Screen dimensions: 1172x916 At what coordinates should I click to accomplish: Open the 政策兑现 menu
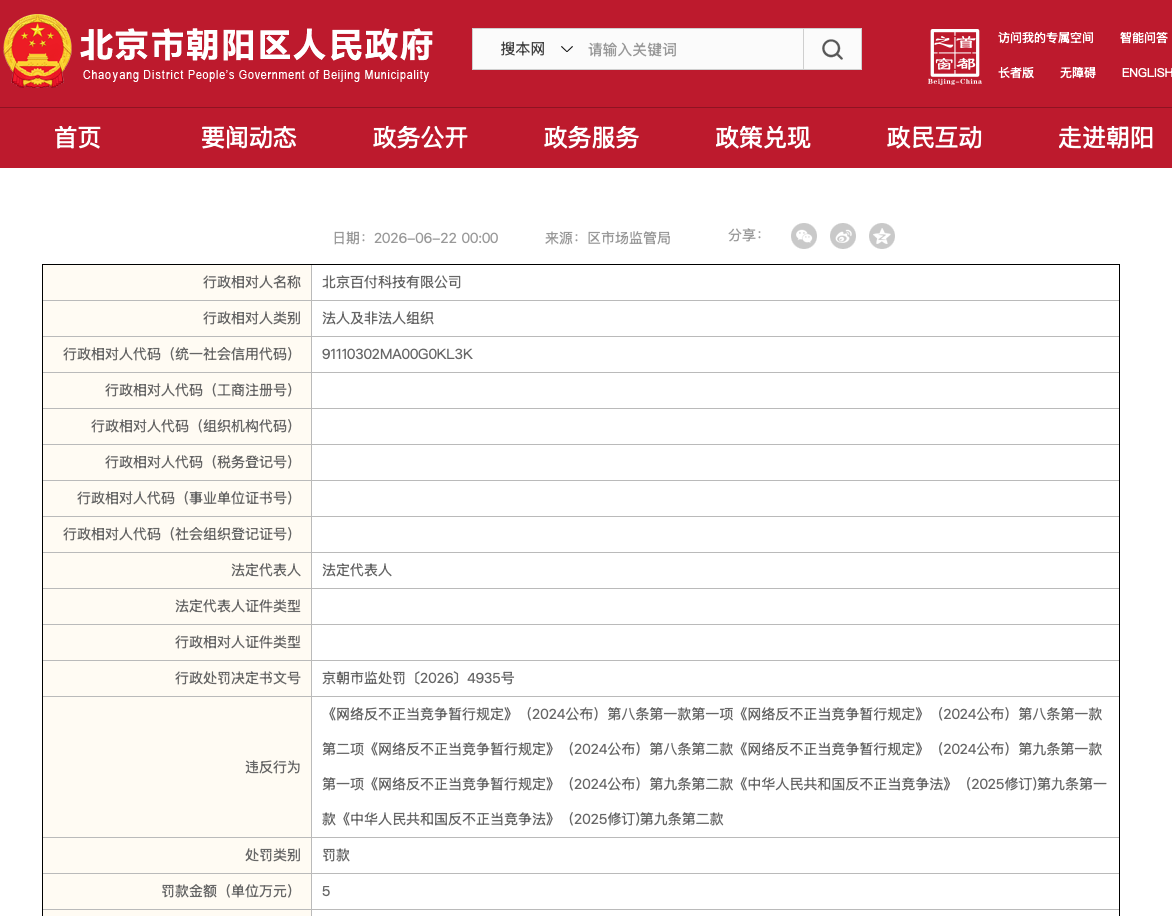tap(762, 137)
